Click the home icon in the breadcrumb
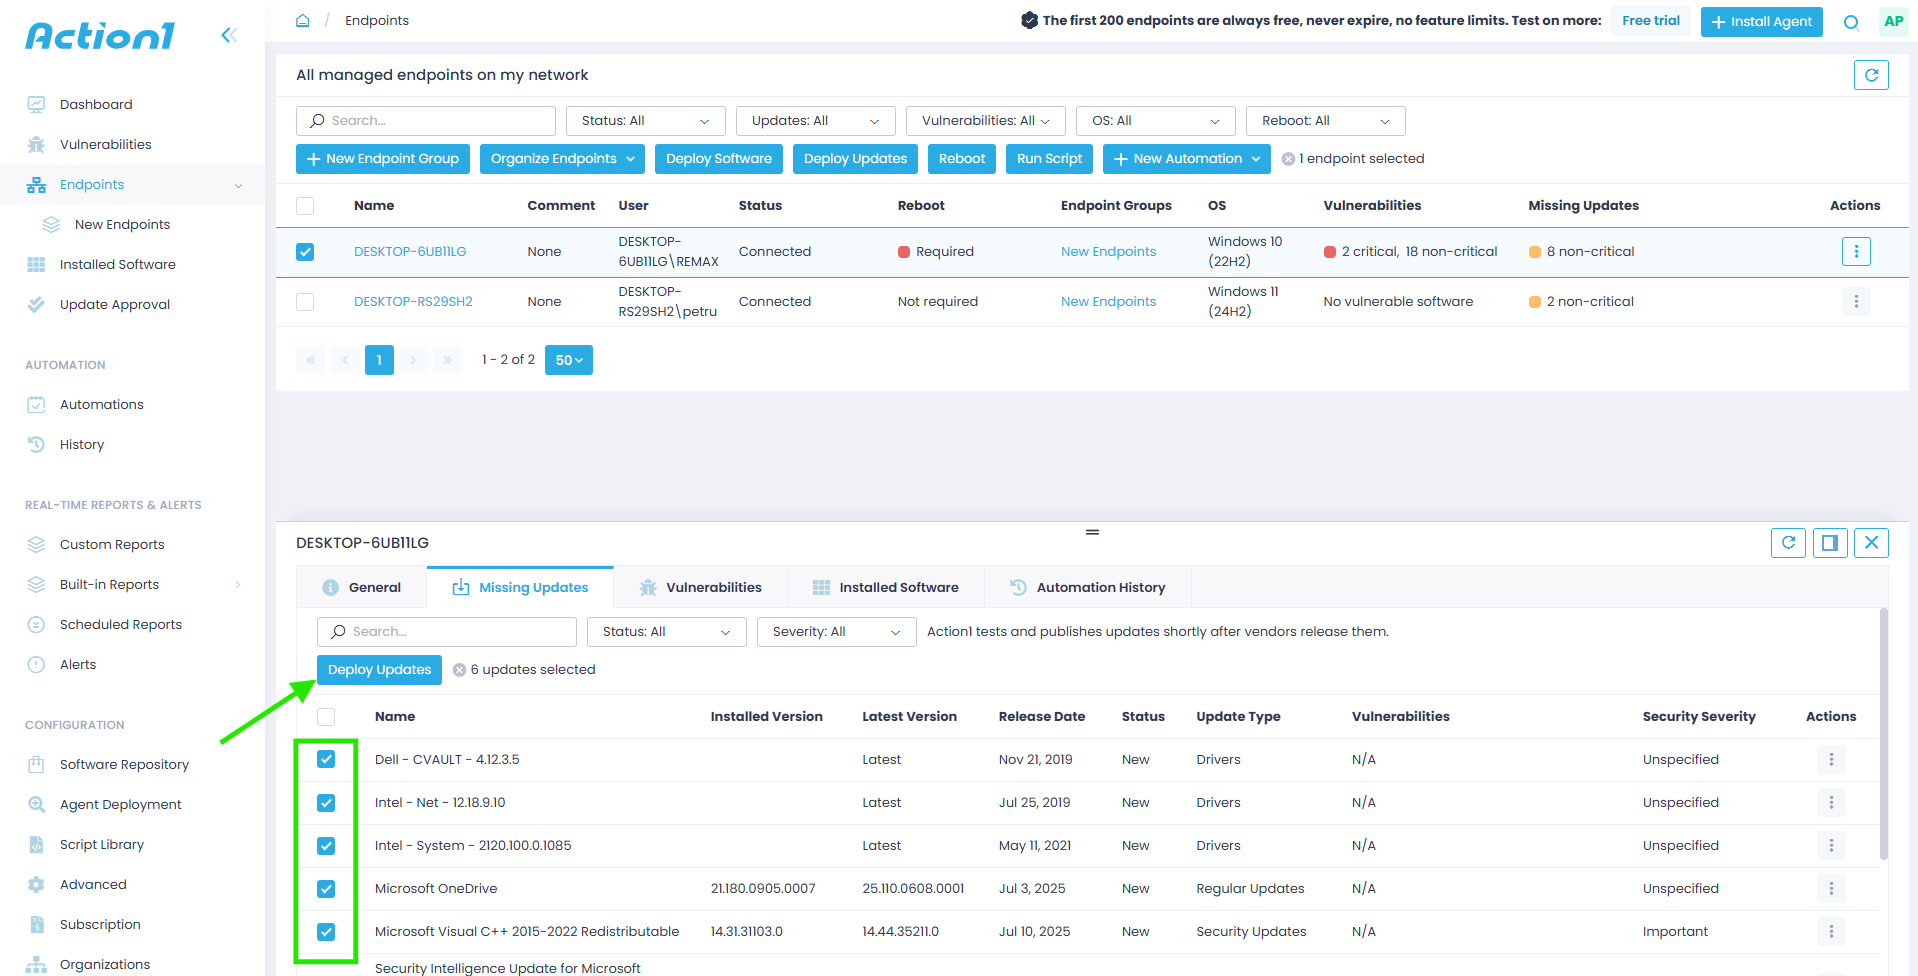Image resolution: width=1918 pixels, height=976 pixels. (302, 21)
